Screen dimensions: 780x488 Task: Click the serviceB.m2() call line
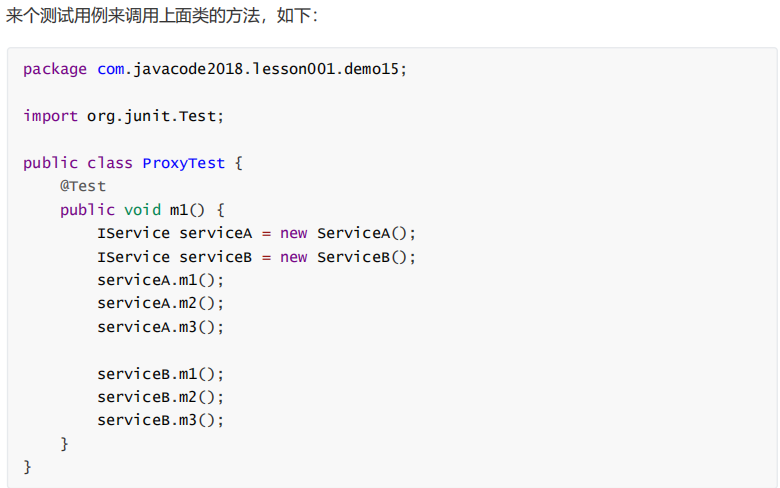click(161, 397)
